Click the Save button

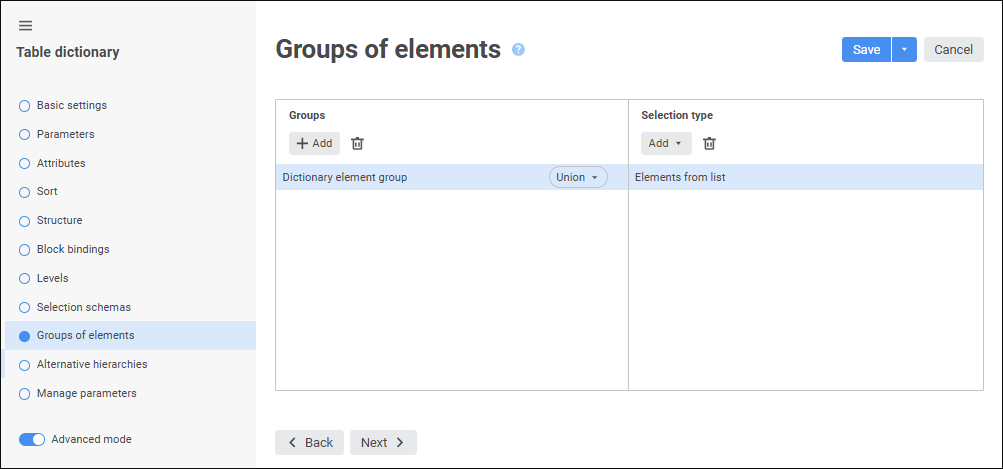pyautogui.click(x=866, y=50)
